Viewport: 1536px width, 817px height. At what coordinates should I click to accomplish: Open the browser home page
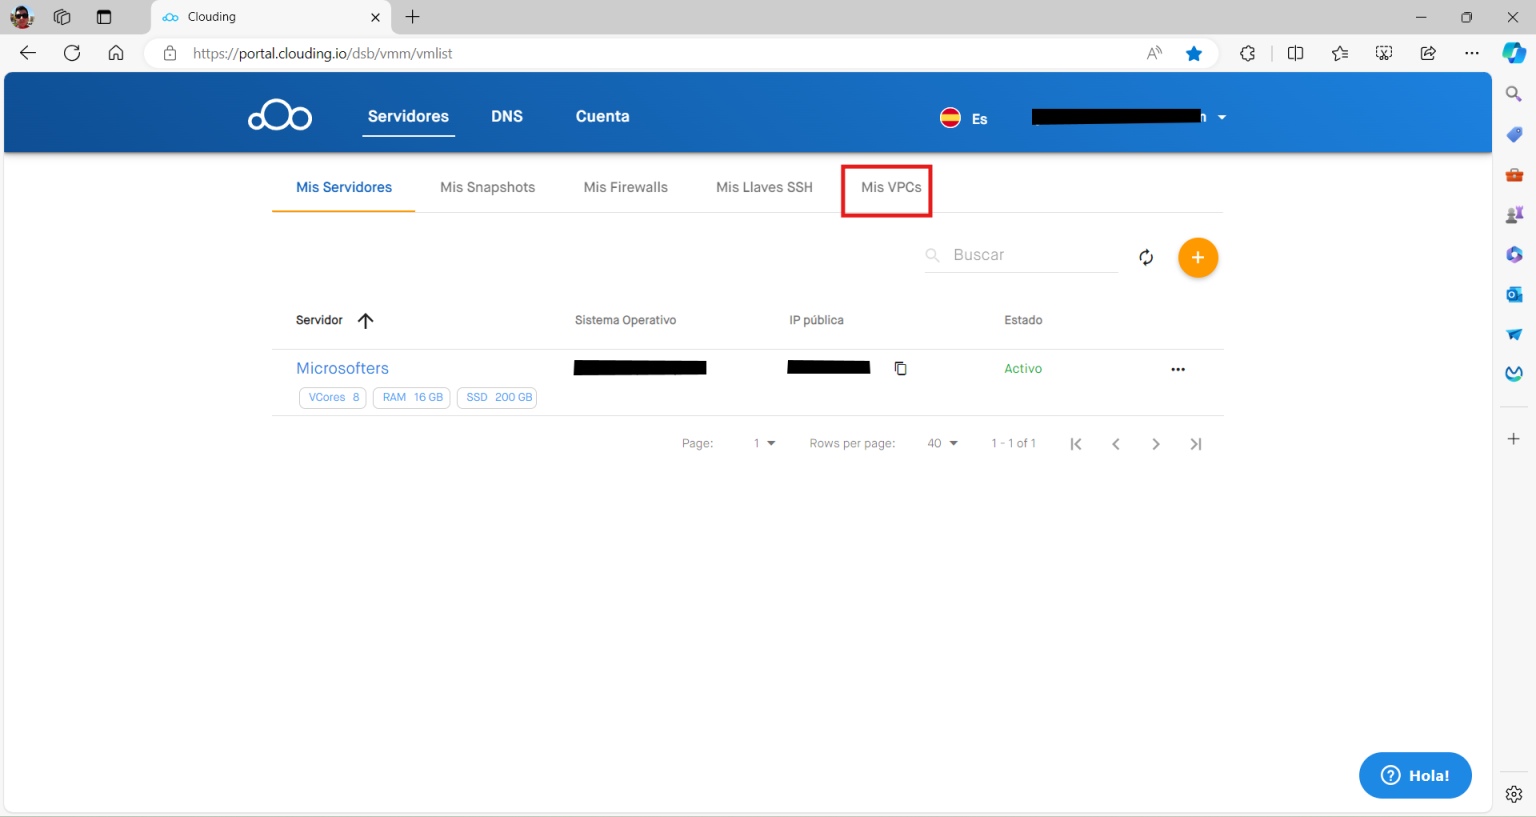(x=116, y=53)
